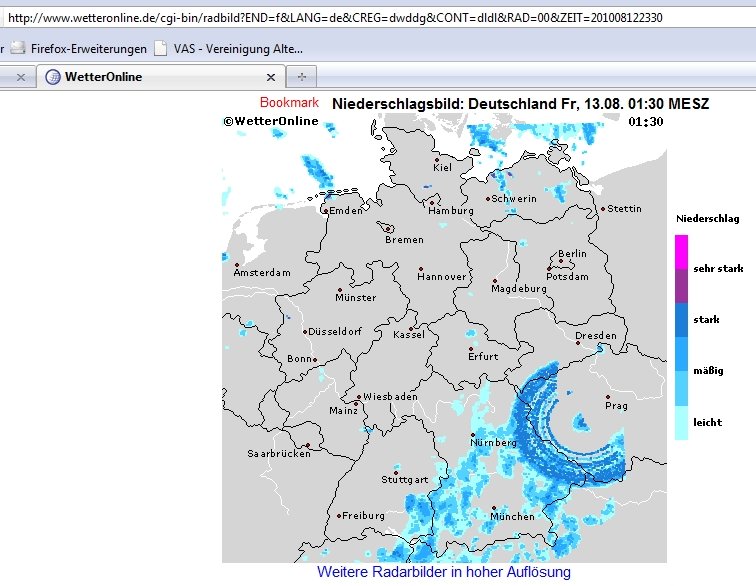The width and height of the screenshot is (756, 586).
Task: Click the pale cyan swatch at the legend bottom
Action: pyautogui.click(x=681, y=423)
